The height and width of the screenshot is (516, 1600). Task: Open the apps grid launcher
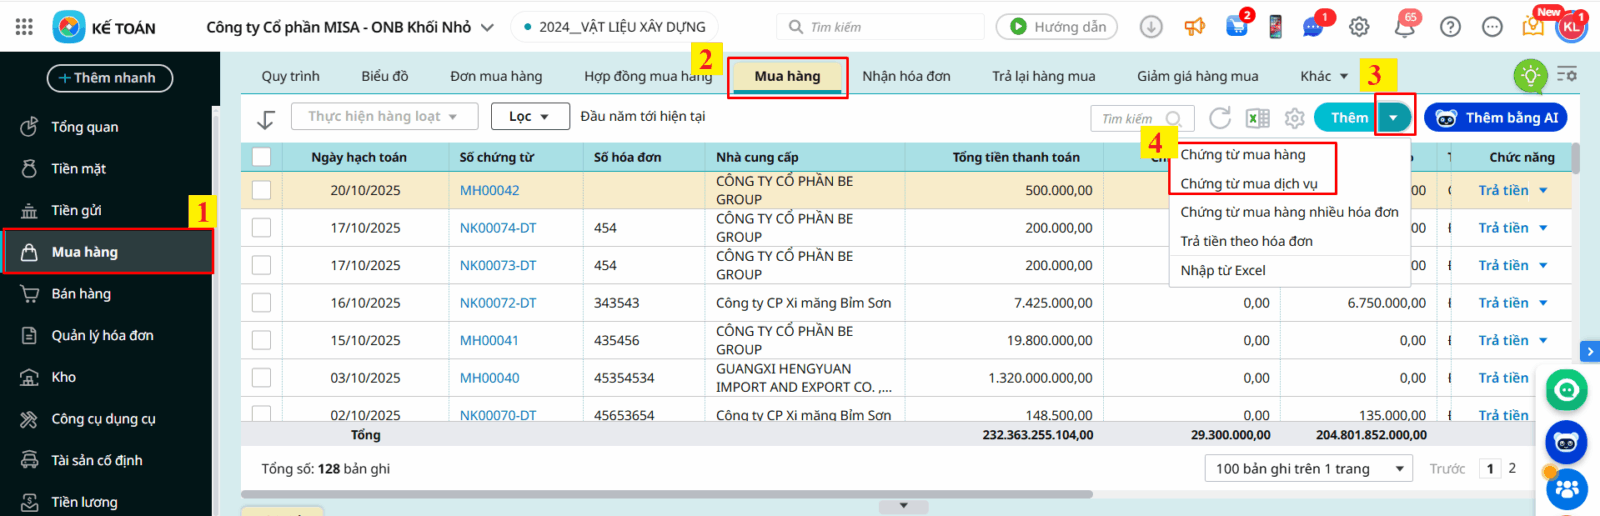point(24,27)
